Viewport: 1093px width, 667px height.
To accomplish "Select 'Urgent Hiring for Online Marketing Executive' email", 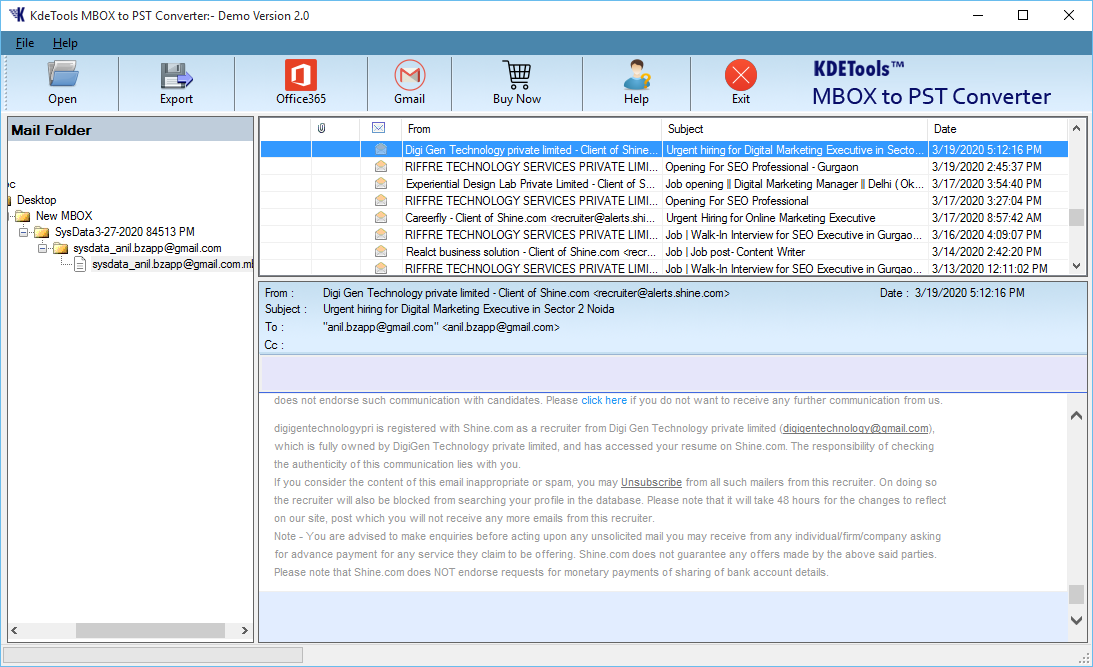I will click(x=664, y=217).
